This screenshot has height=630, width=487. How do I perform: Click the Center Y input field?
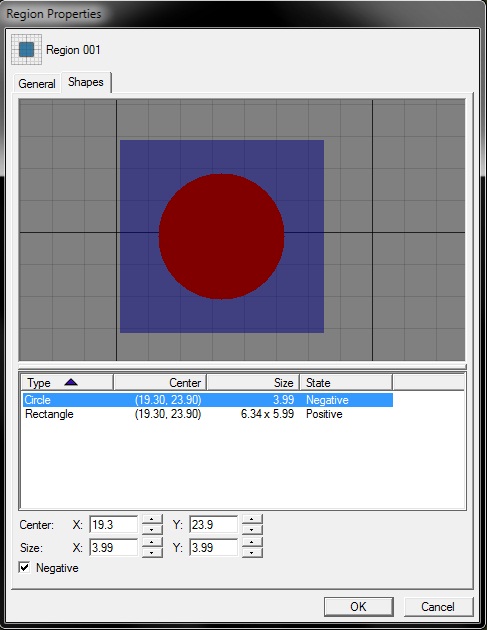pyautogui.click(x=213, y=525)
